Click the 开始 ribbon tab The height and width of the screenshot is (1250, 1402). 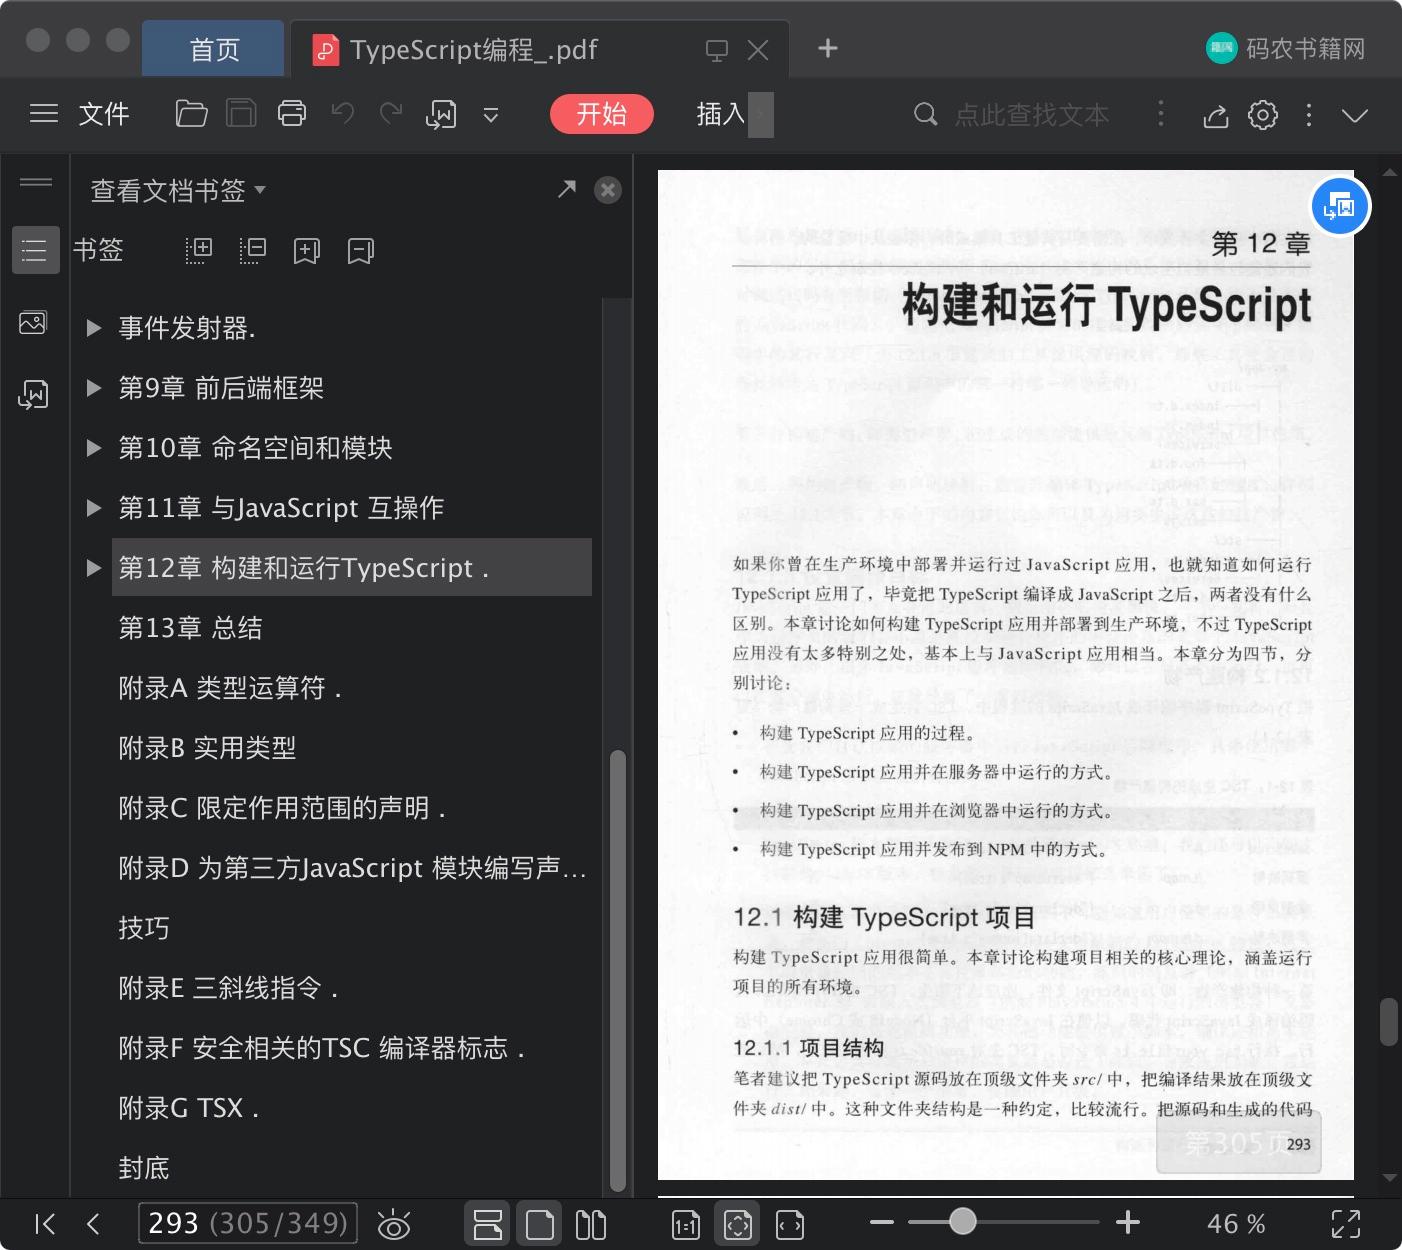point(601,114)
